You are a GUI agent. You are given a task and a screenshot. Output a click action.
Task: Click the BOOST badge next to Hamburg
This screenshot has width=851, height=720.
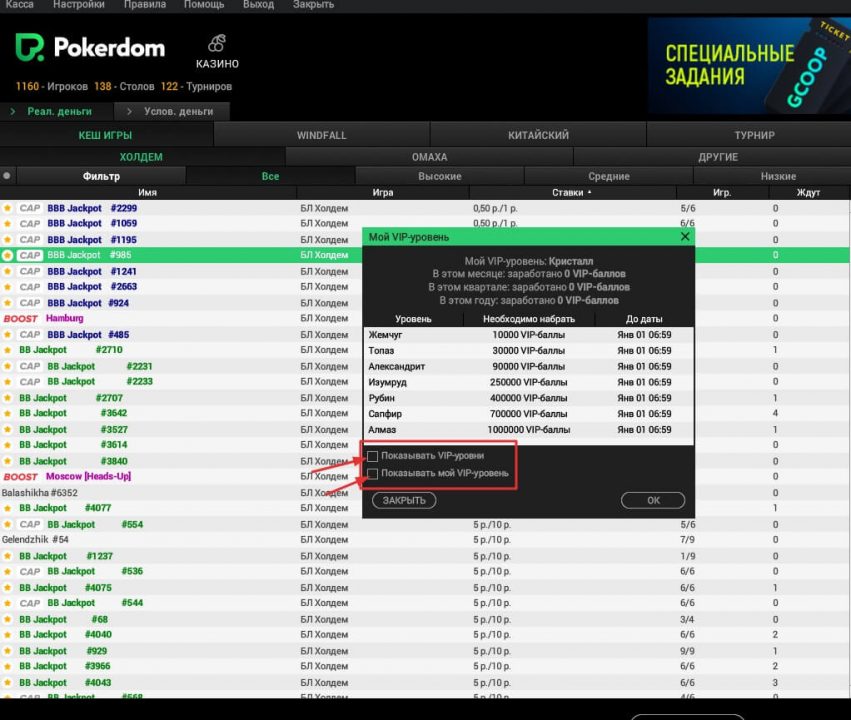coord(20,319)
